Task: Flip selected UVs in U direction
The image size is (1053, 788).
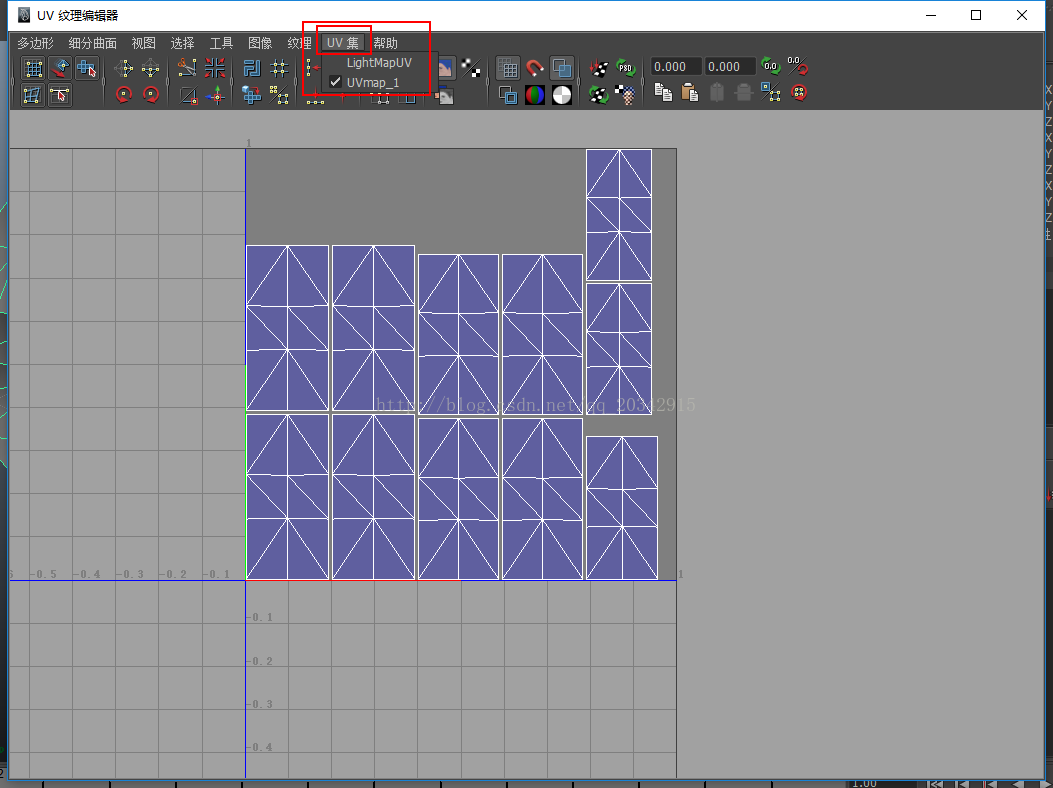Action: [124, 68]
